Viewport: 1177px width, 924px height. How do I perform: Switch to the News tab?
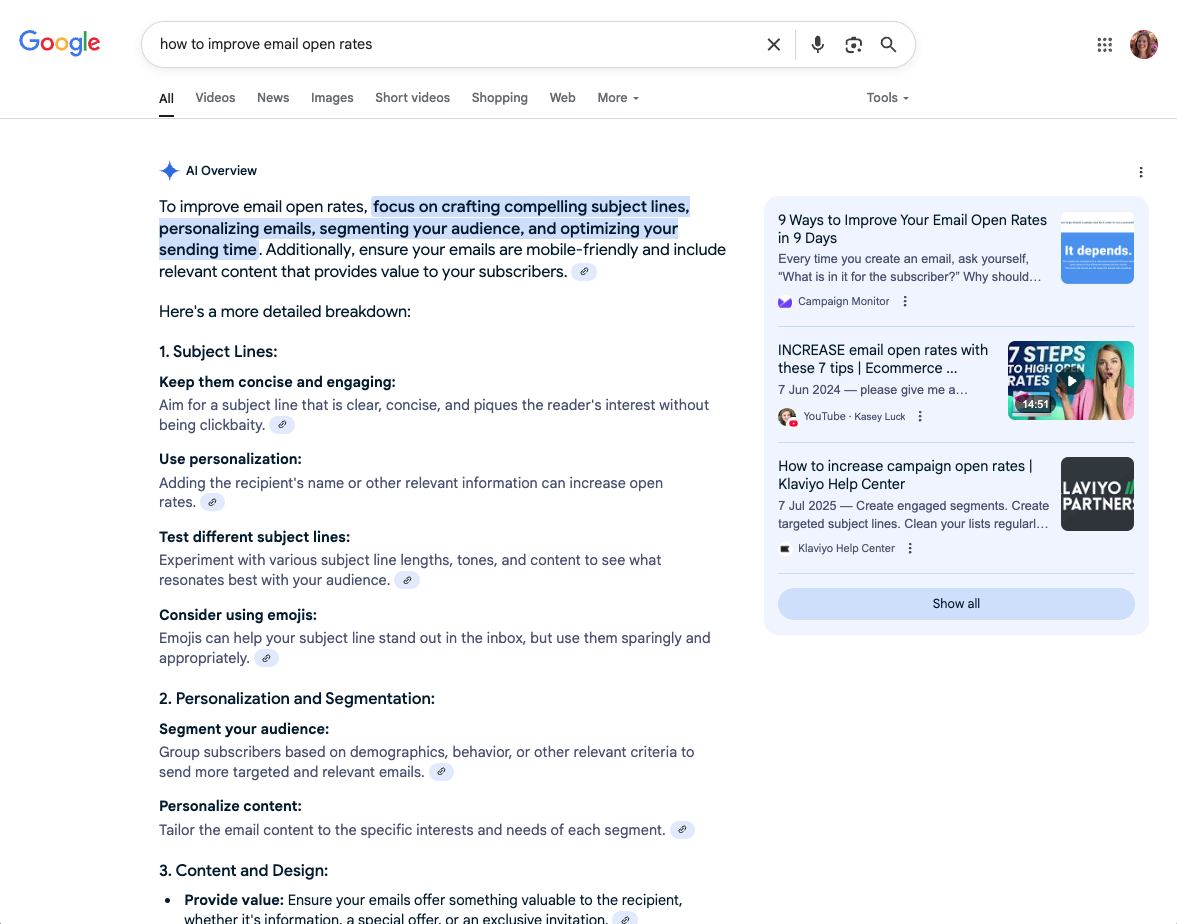[x=273, y=98]
